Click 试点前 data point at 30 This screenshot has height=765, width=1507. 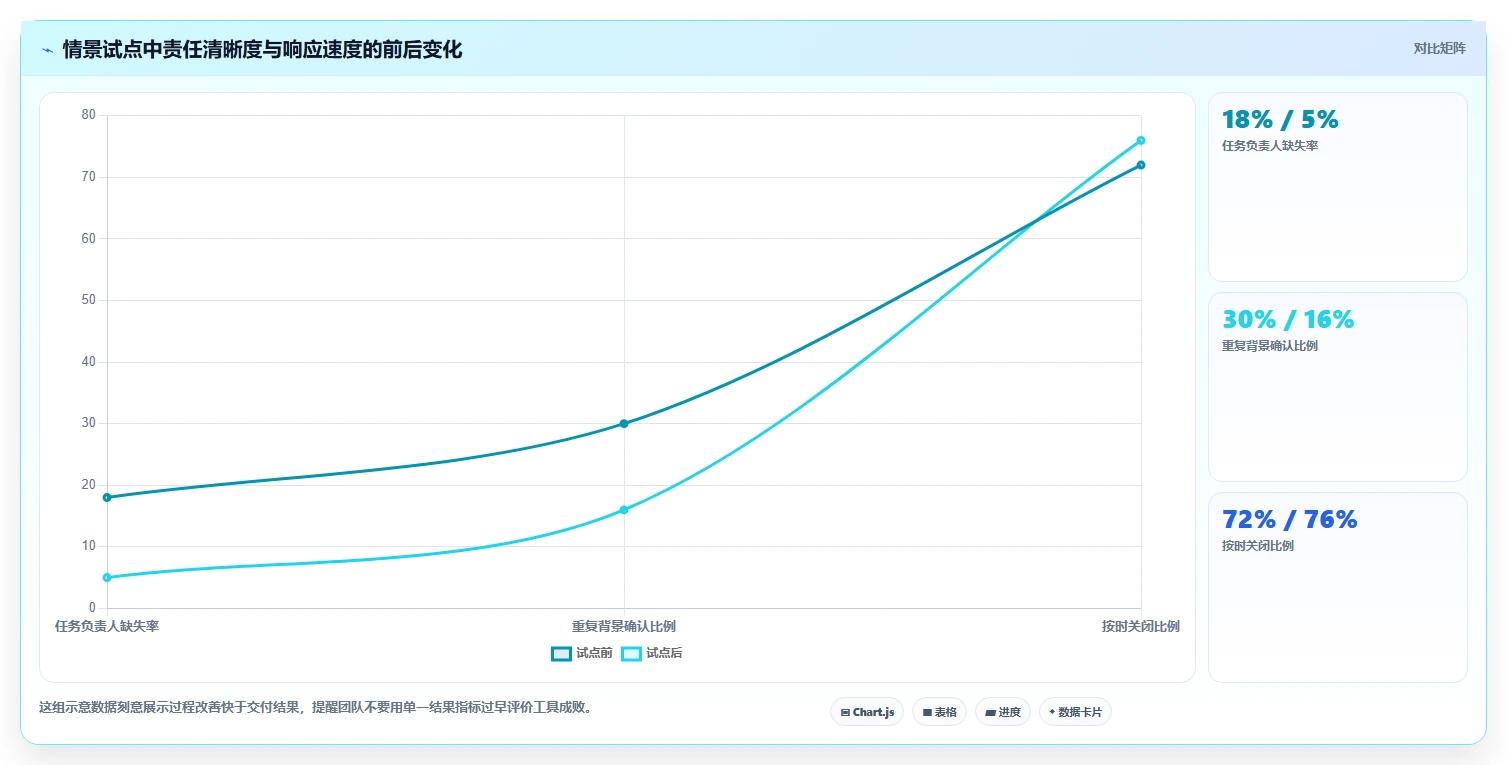[x=624, y=423]
